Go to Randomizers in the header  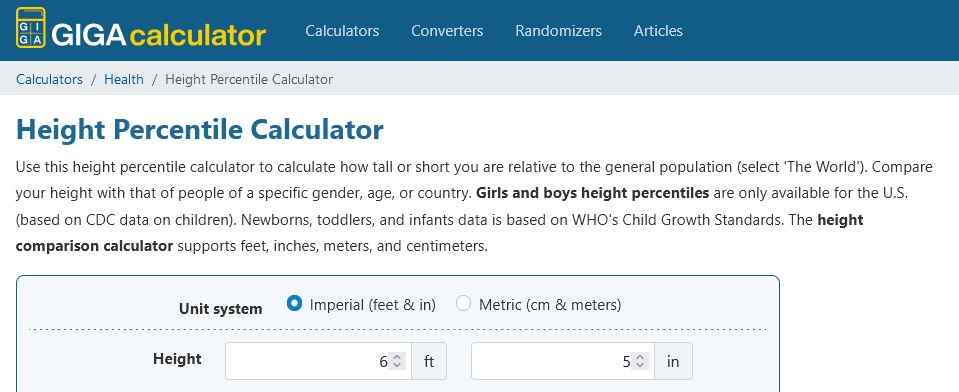[558, 31]
